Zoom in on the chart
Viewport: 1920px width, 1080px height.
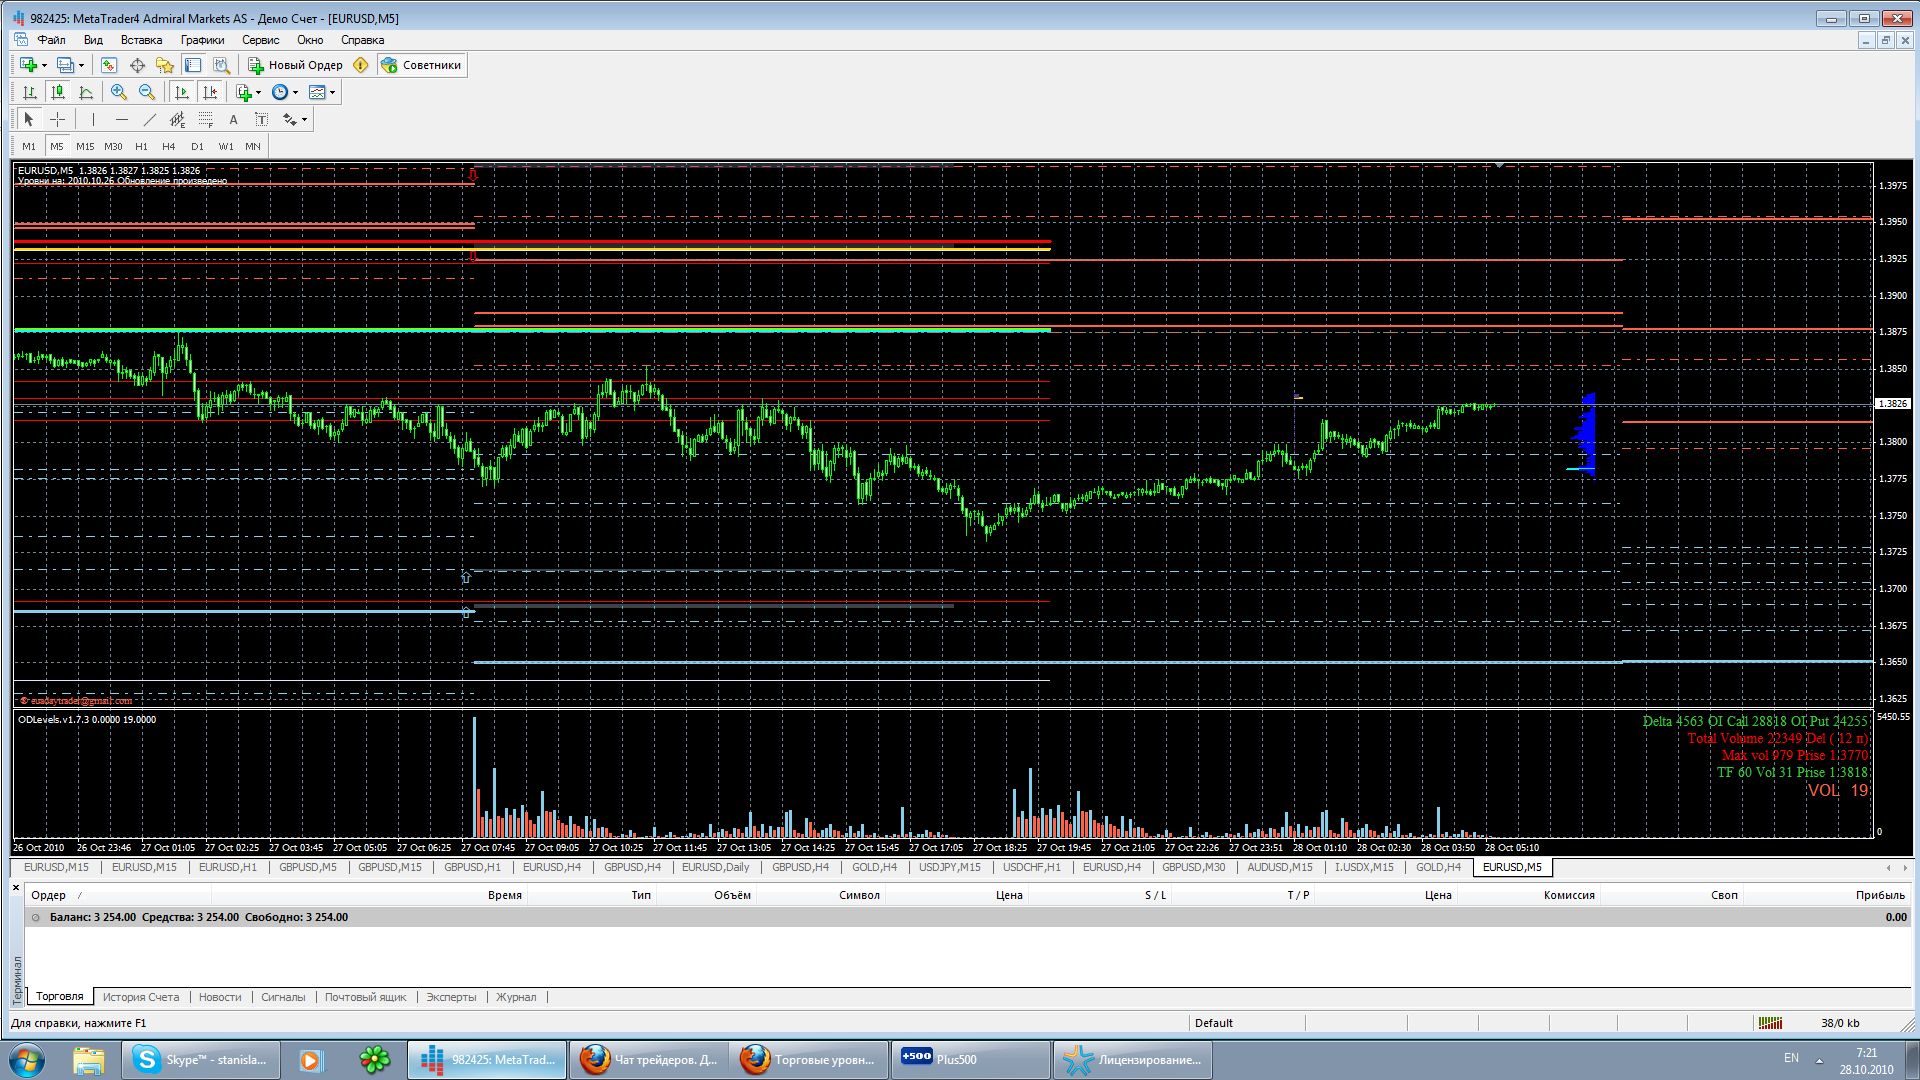pos(119,92)
